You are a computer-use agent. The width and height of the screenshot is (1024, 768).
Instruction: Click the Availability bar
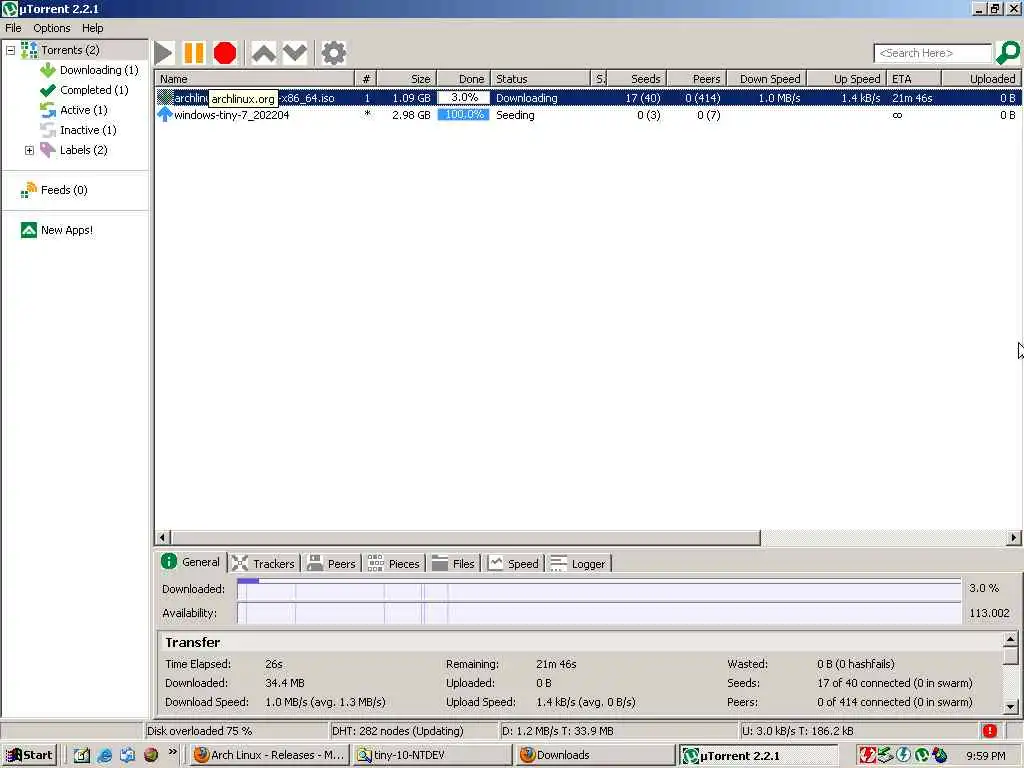[599, 613]
